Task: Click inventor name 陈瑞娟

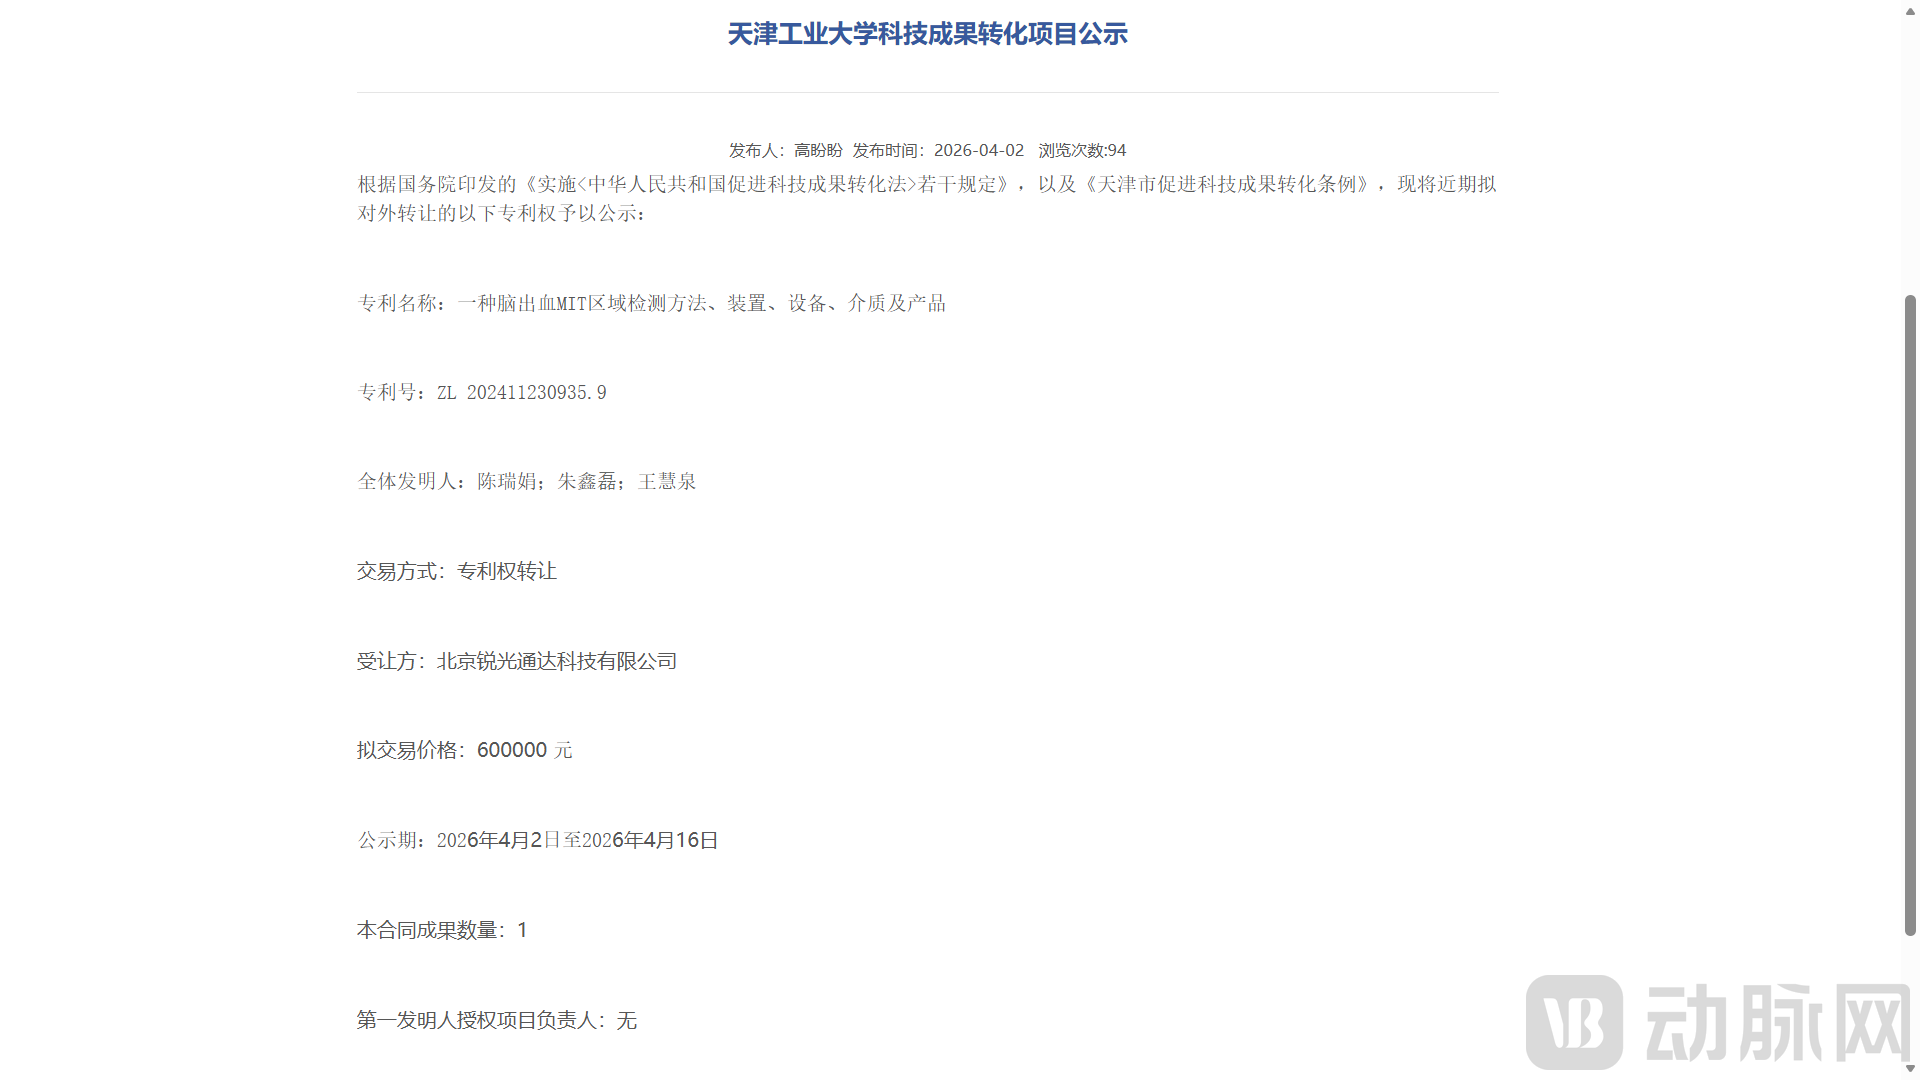Action: (504, 481)
